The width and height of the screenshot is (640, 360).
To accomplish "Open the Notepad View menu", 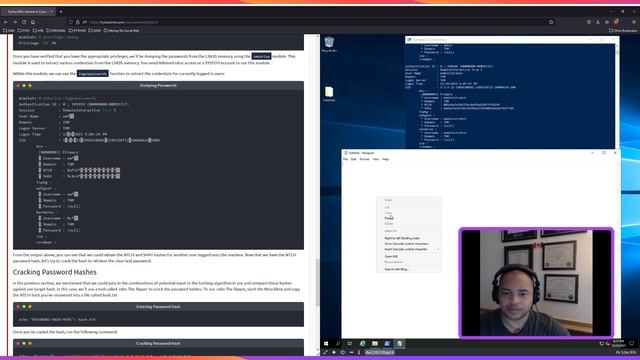I will [376, 159].
